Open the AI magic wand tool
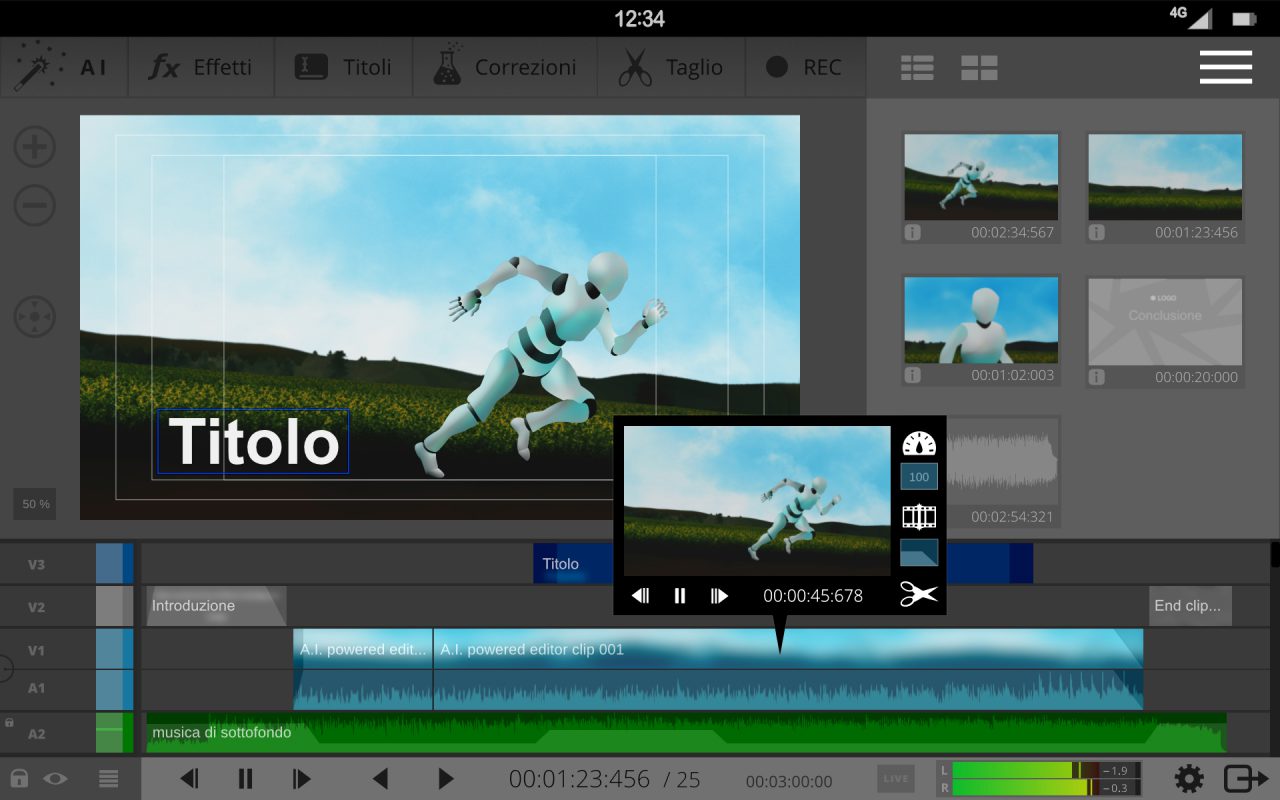The height and width of the screenshot is (800, 1280). 61,67
